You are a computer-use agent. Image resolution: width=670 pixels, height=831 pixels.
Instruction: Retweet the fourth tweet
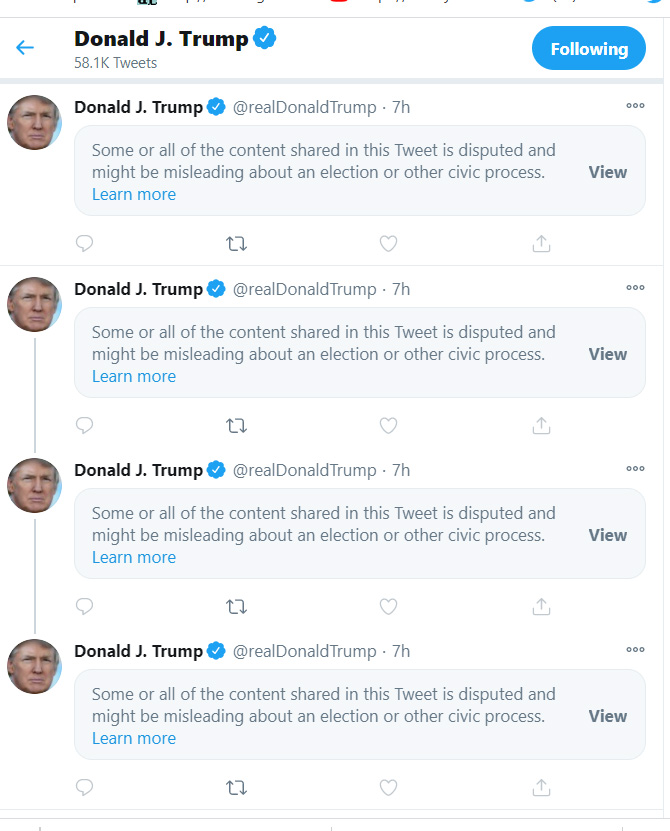coord(237,787)
